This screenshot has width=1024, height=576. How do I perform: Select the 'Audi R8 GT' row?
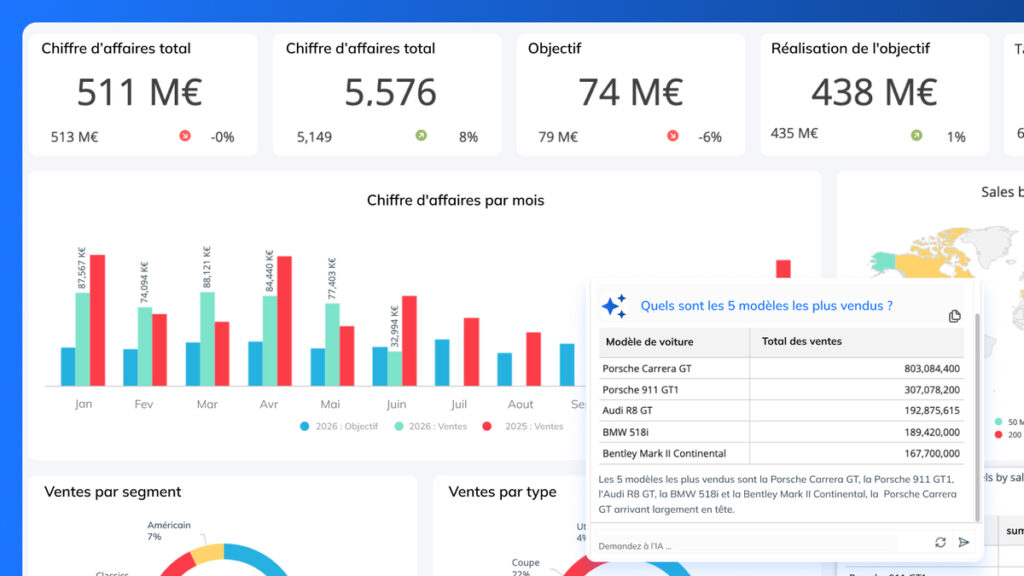(781, 411)
